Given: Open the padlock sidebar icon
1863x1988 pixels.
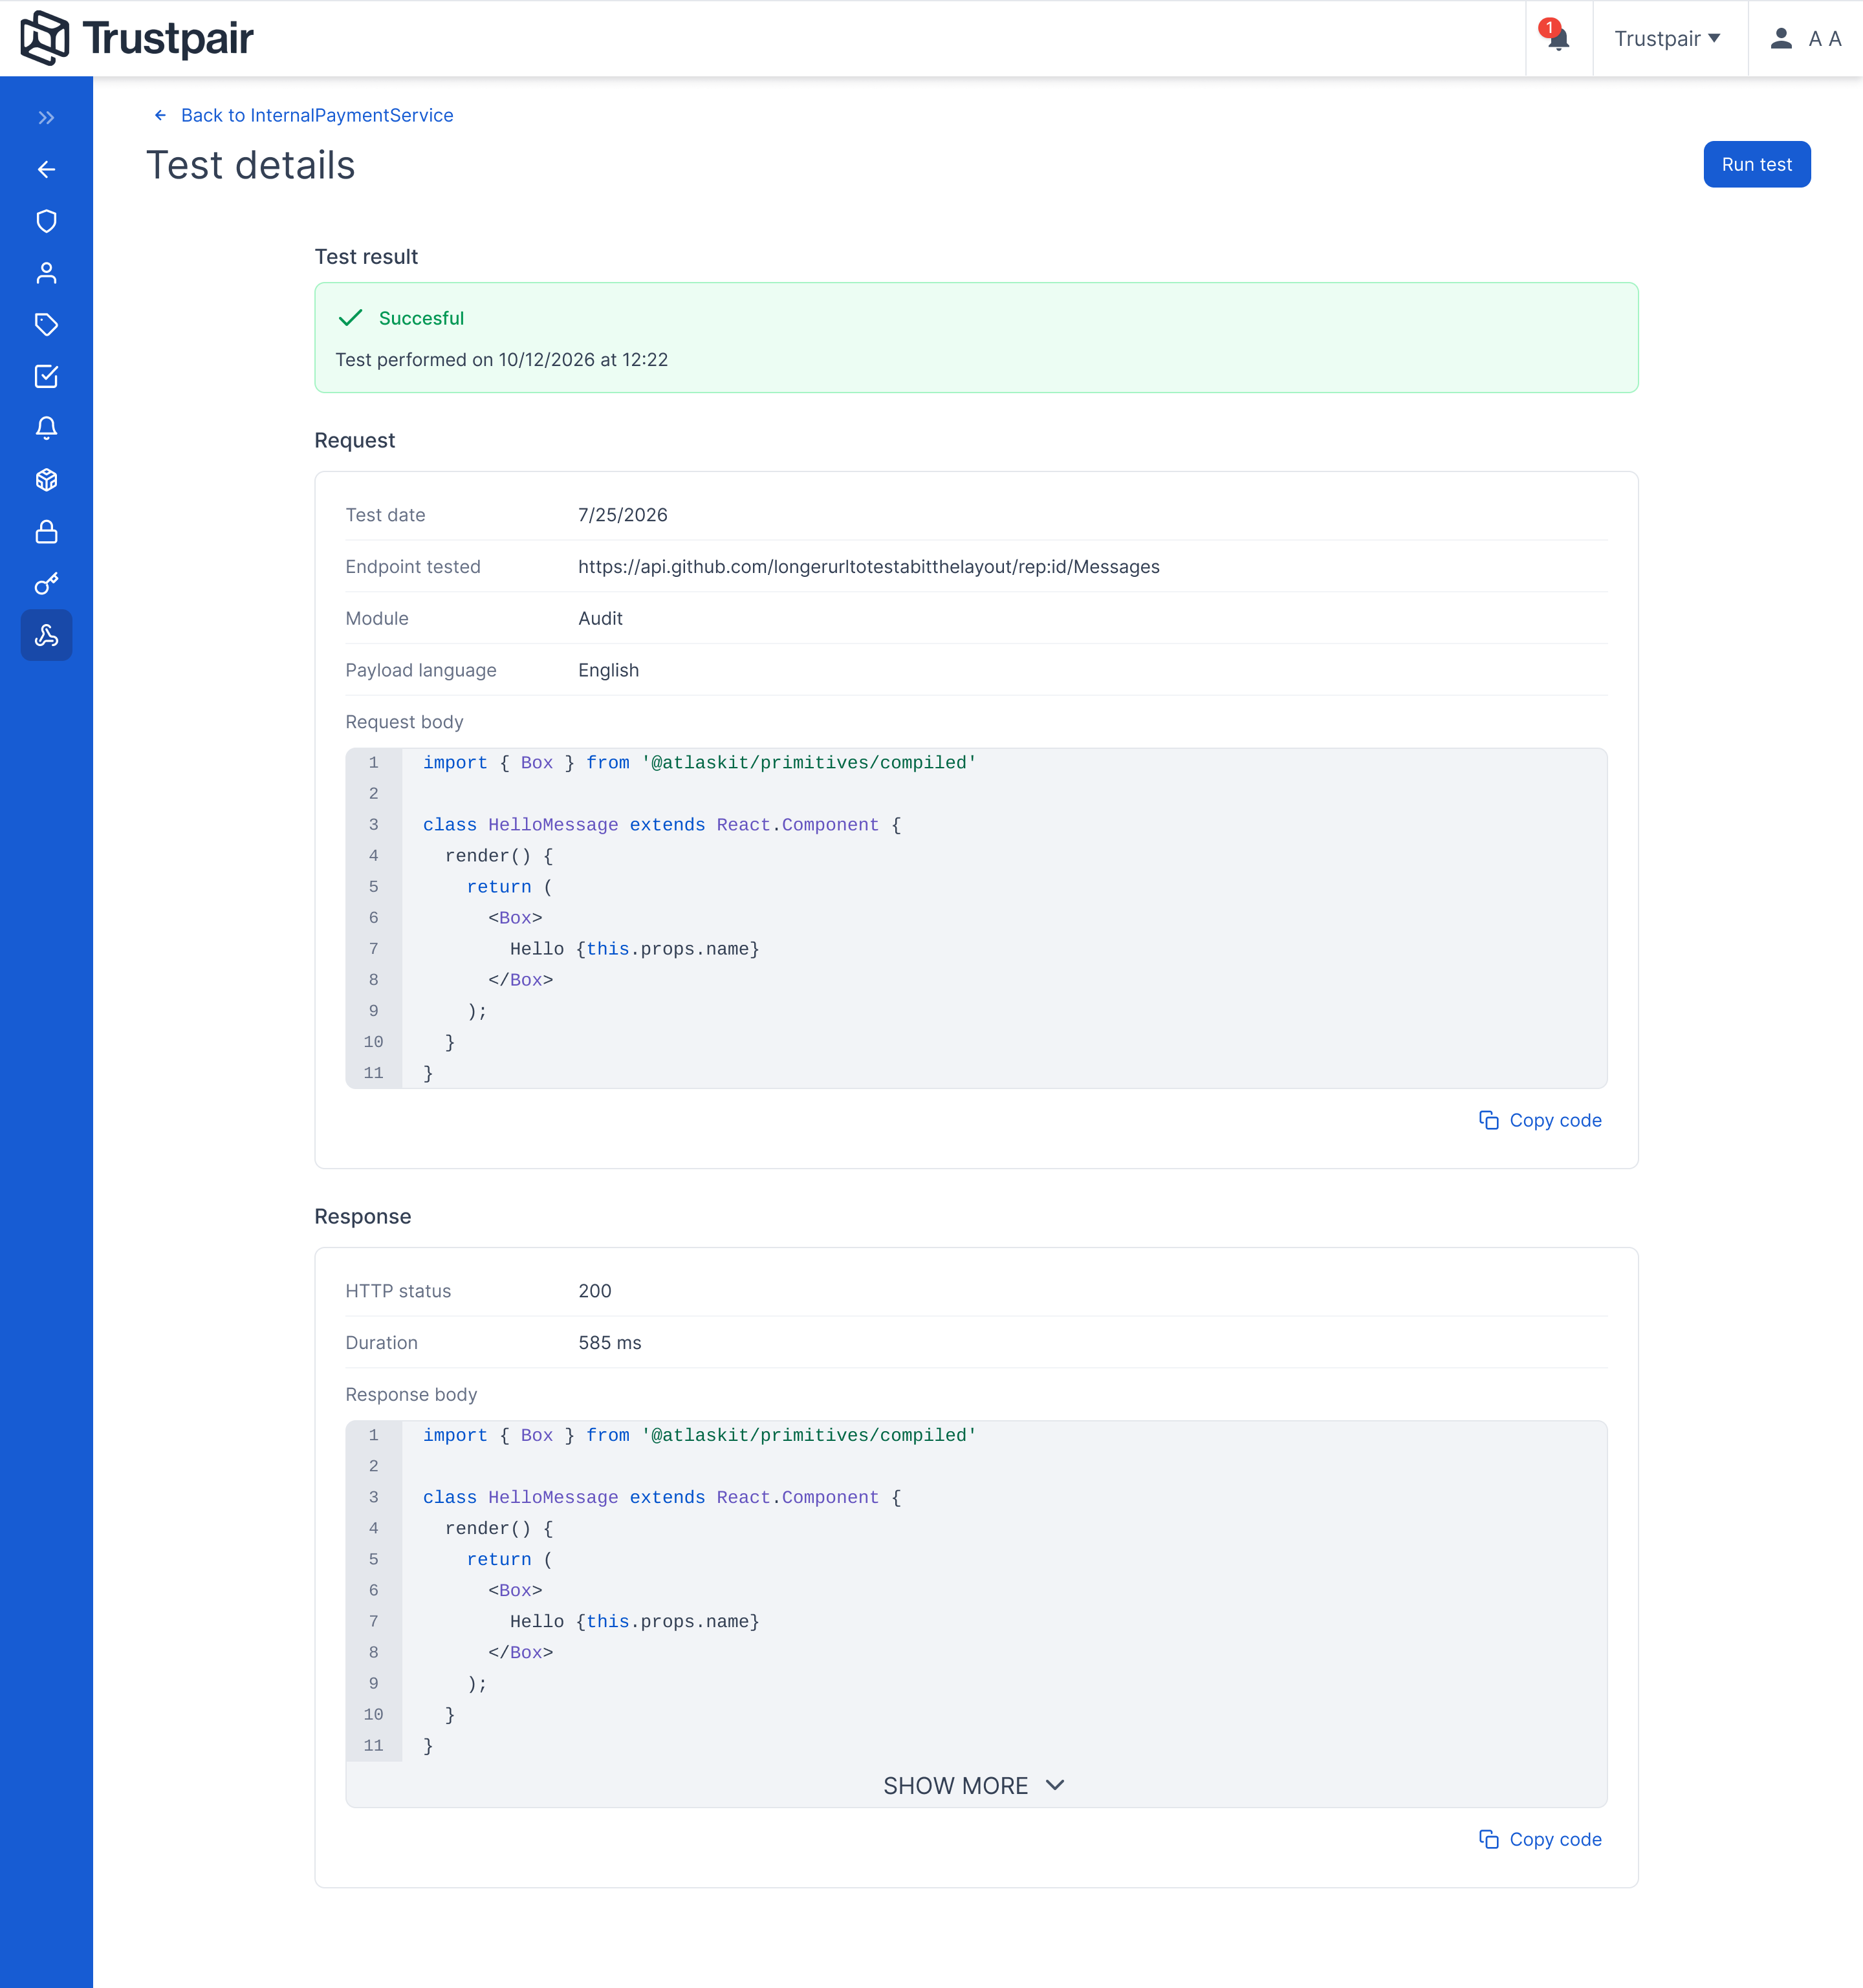Looking at the screenshot, I should 46,532.
